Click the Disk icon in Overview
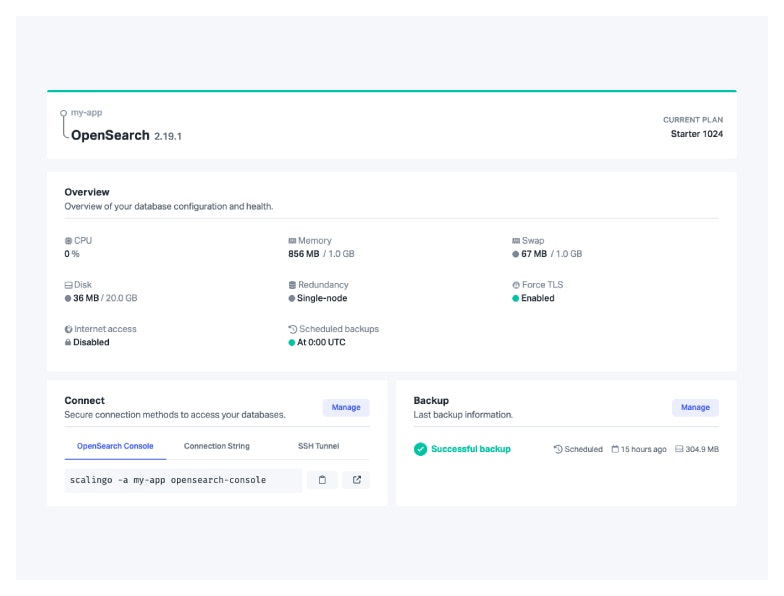The width and height of the screenshot is (784, 596). pos(68,285)
